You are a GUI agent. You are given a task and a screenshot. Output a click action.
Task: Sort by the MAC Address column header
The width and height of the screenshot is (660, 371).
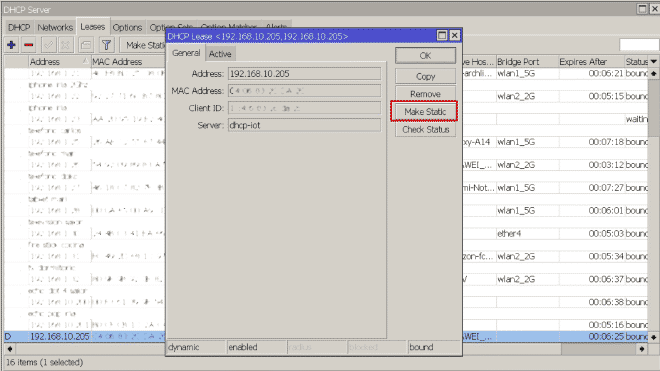[x=128, y=61]
